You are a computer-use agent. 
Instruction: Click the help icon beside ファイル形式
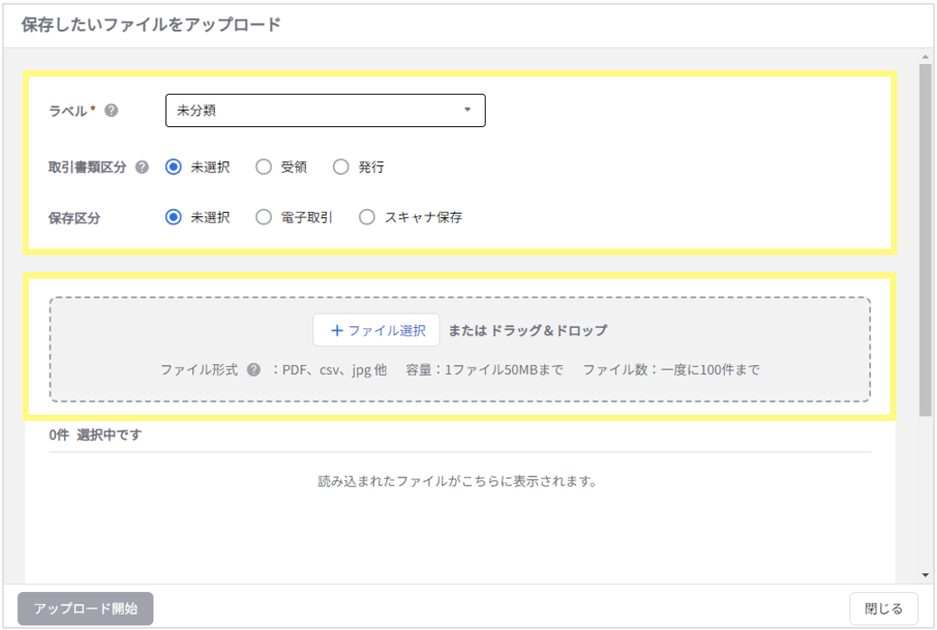click(253, 370)
